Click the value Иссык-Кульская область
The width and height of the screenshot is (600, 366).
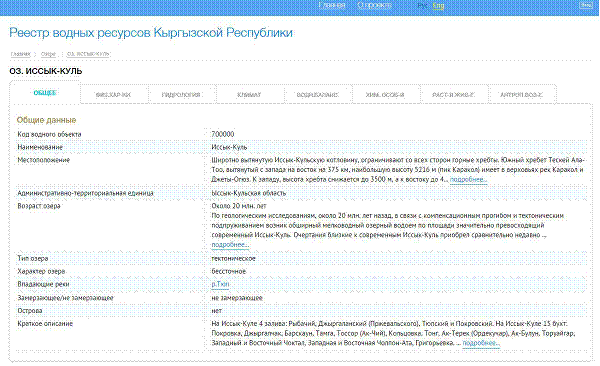[x=249, y=193]
